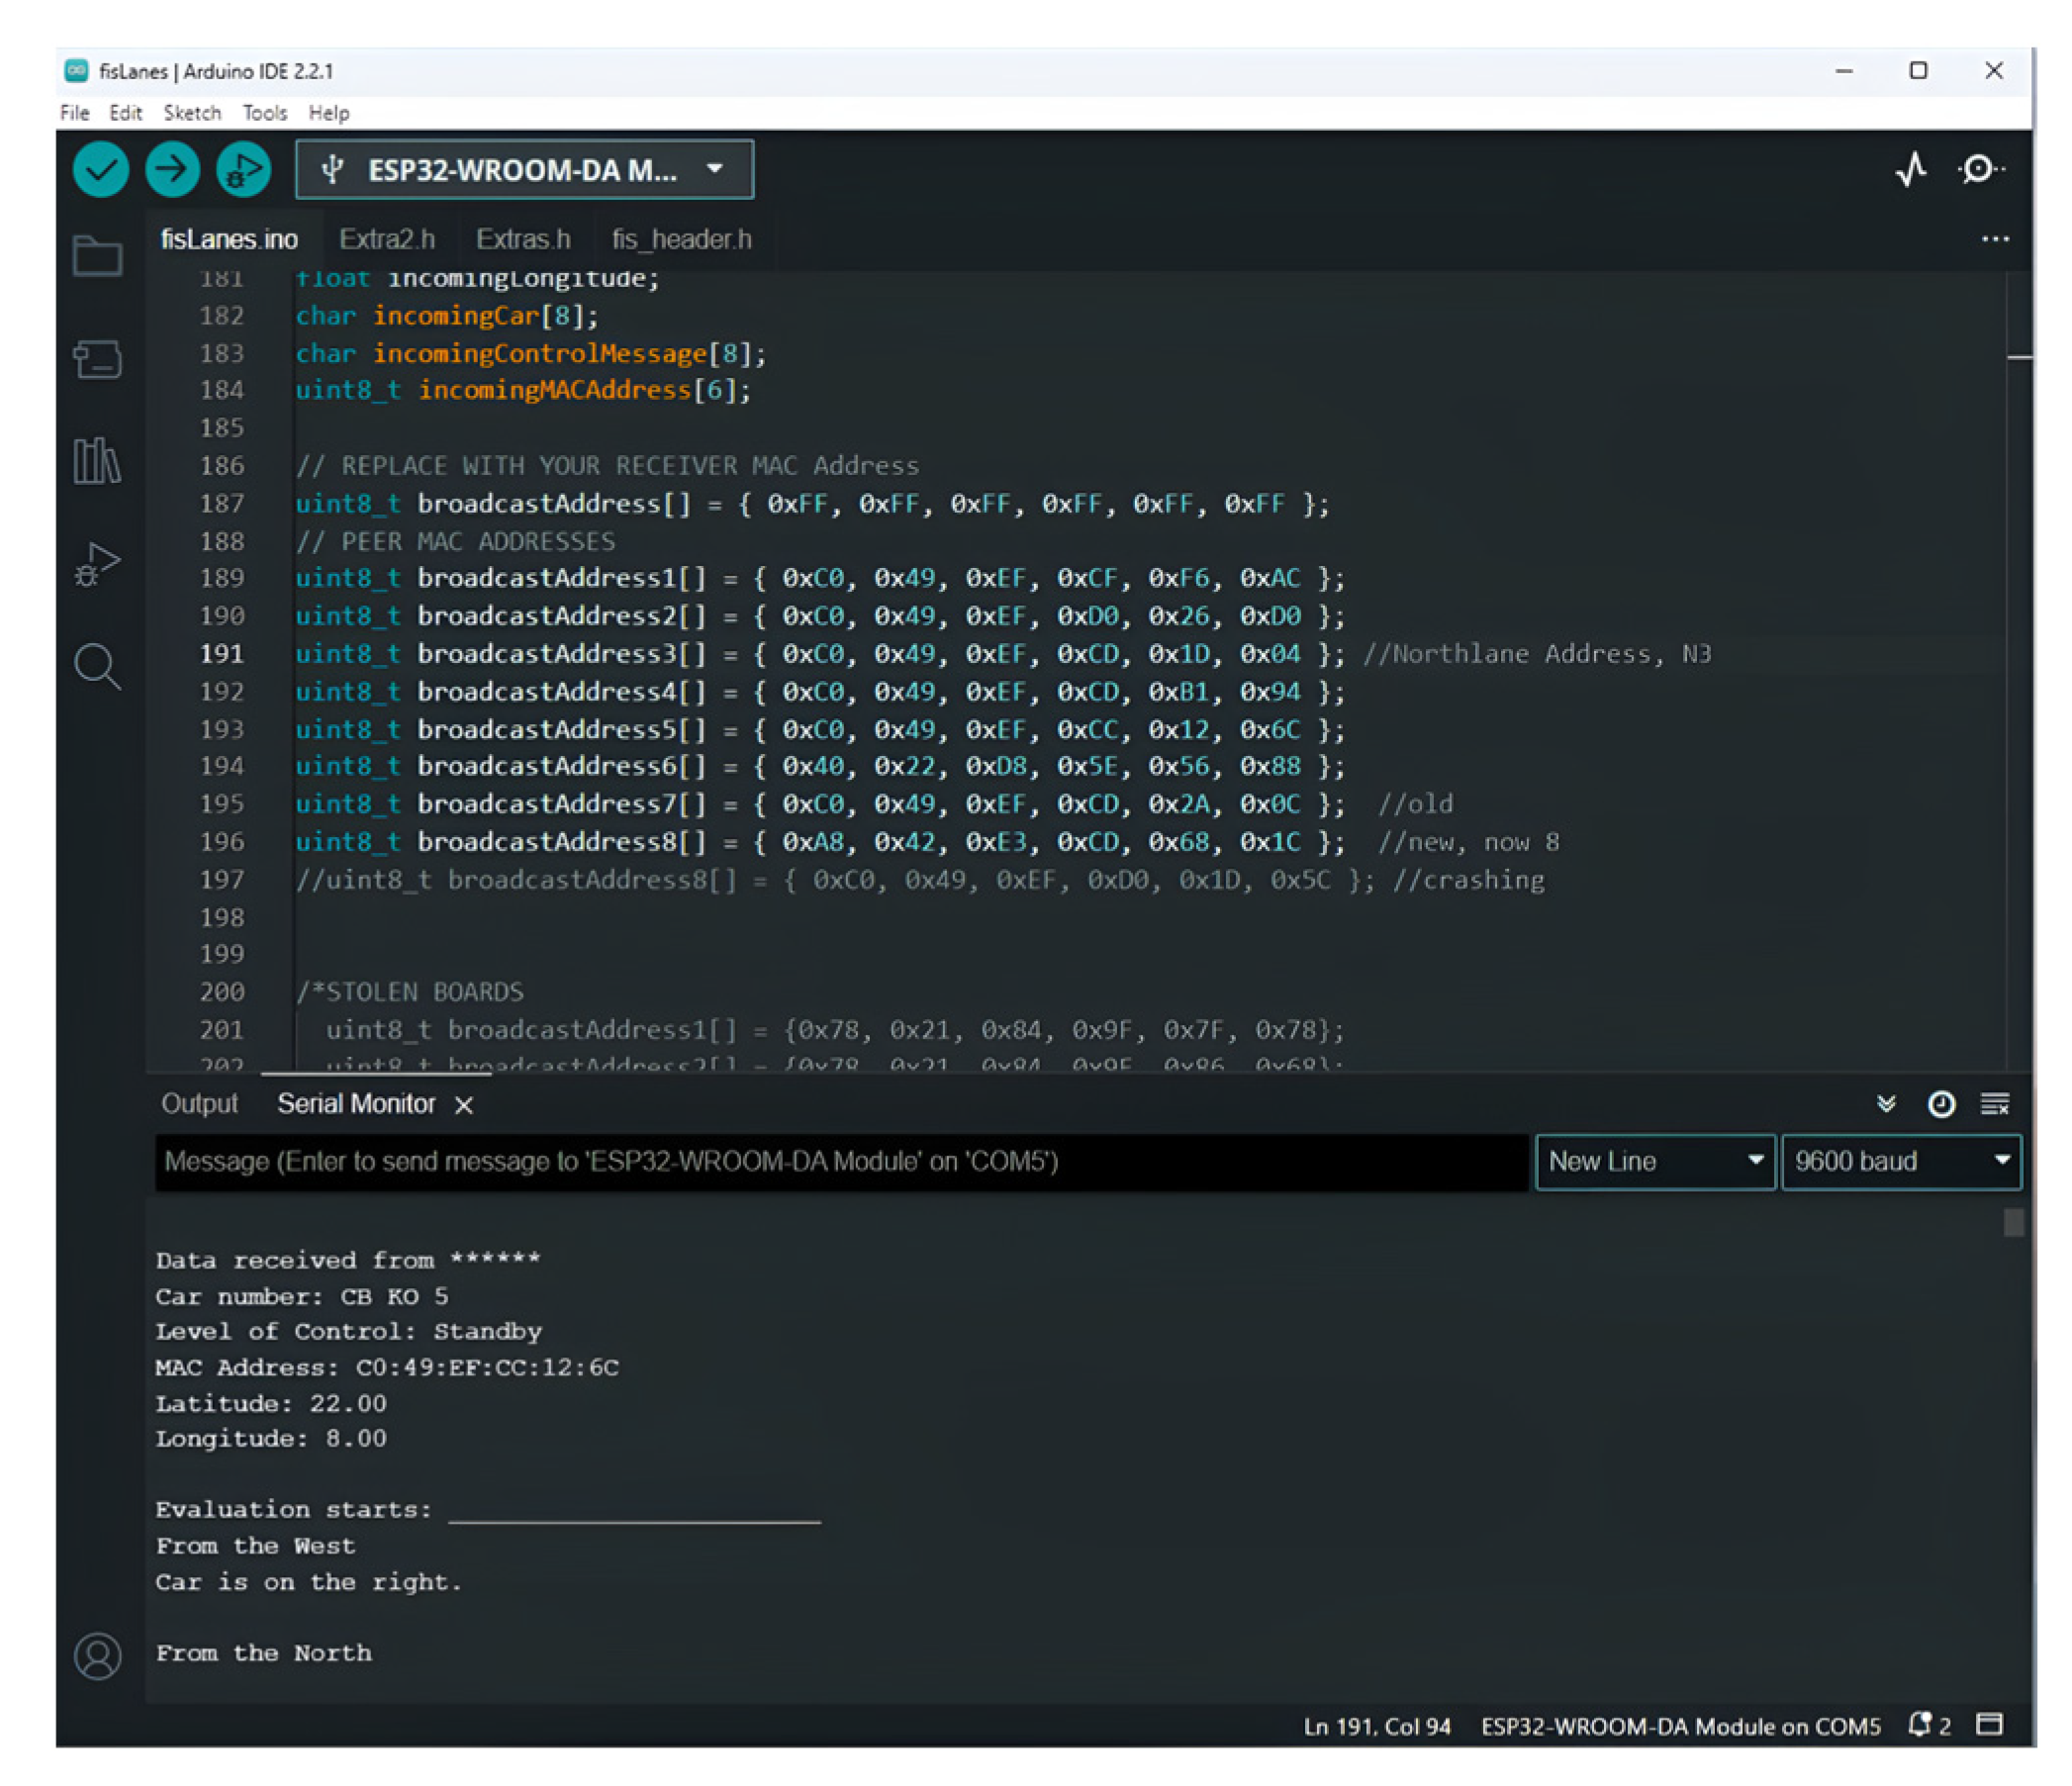Open the Sketchbook folder in the sidebar
2072x1786 pixels.
[x=98, y=256]
